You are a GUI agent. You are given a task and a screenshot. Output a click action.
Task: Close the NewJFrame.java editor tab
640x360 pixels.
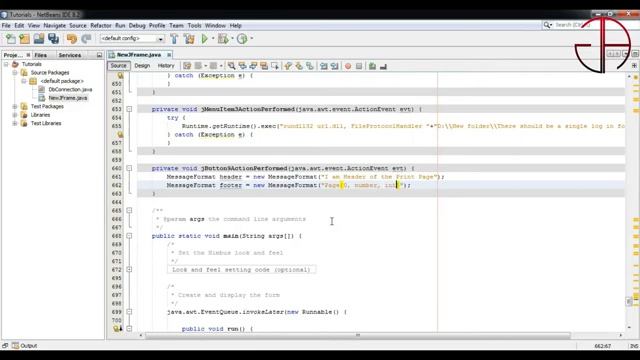tap(169, 55)
